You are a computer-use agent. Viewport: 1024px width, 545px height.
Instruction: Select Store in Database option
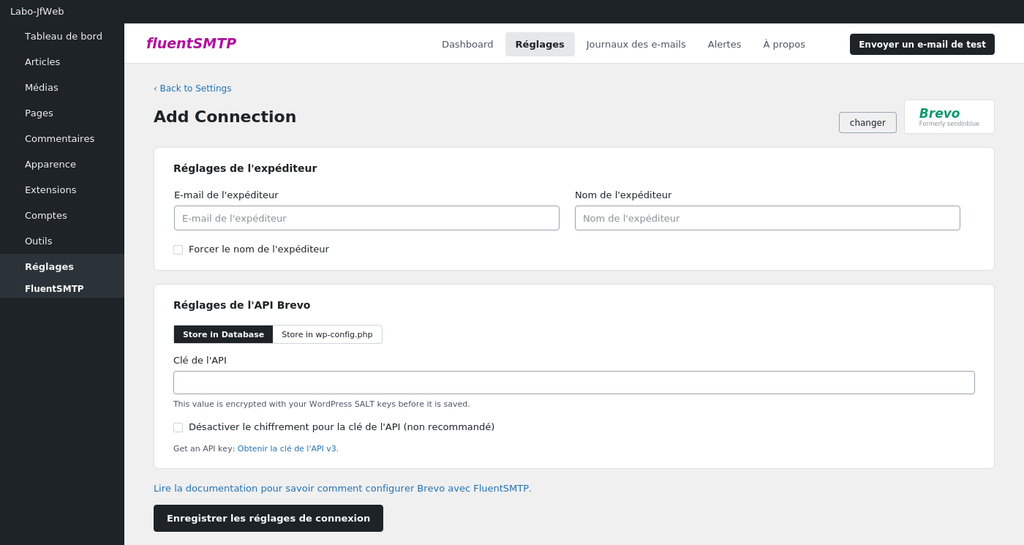223,334
